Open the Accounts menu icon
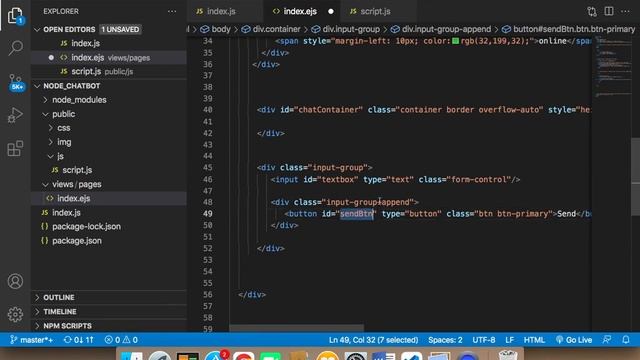The width and height of the screenshot is (640, 360). (15, 281)
